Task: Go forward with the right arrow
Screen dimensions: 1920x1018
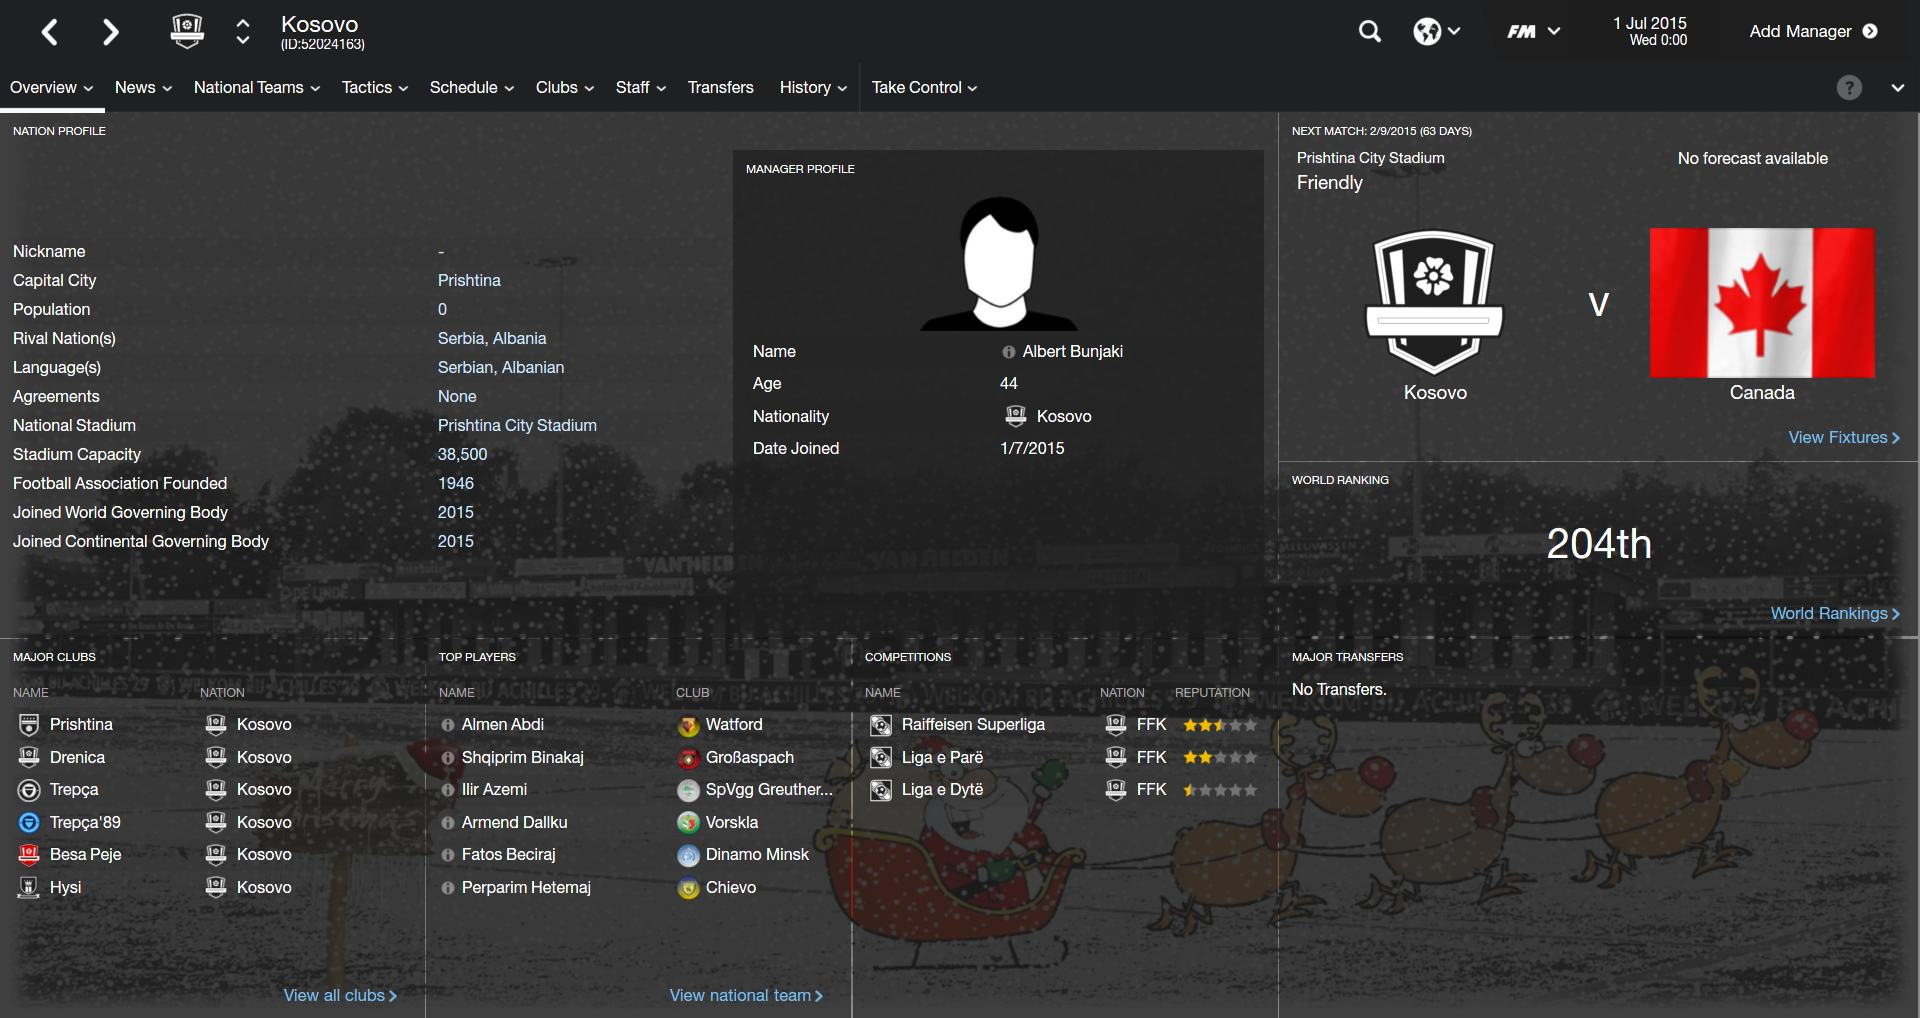Action: click(110, 32)
